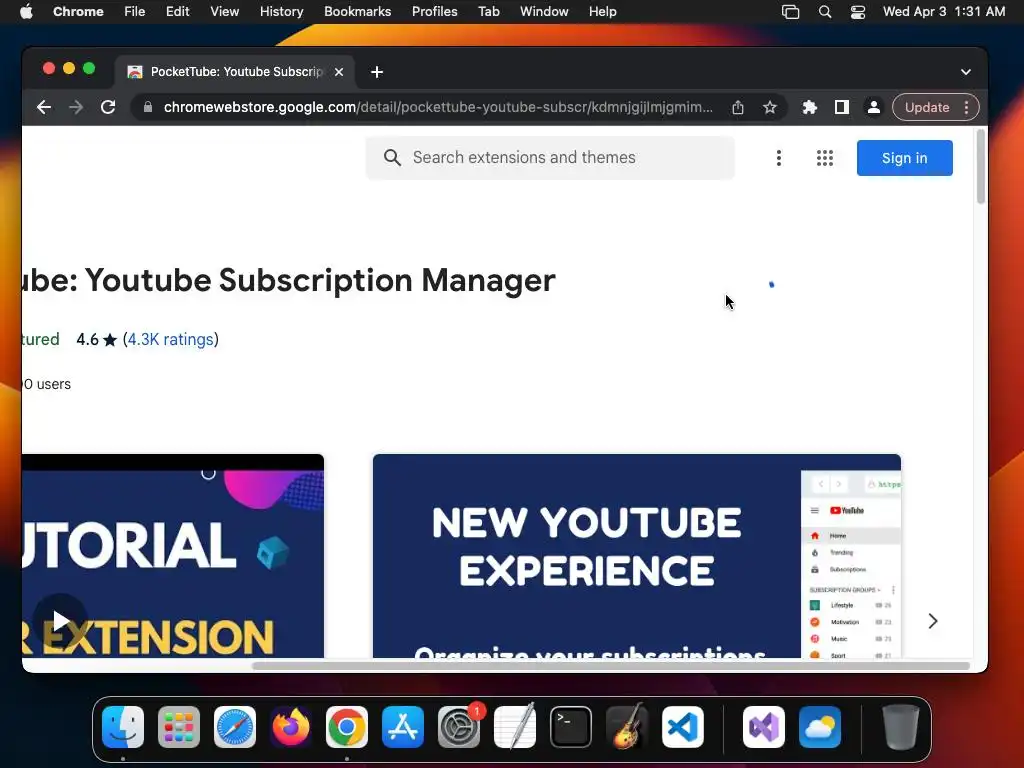The image size is (1024, 768).
Task: Open the Bookmarks menu
Action: pyautogui.click(x=358, y=12)
